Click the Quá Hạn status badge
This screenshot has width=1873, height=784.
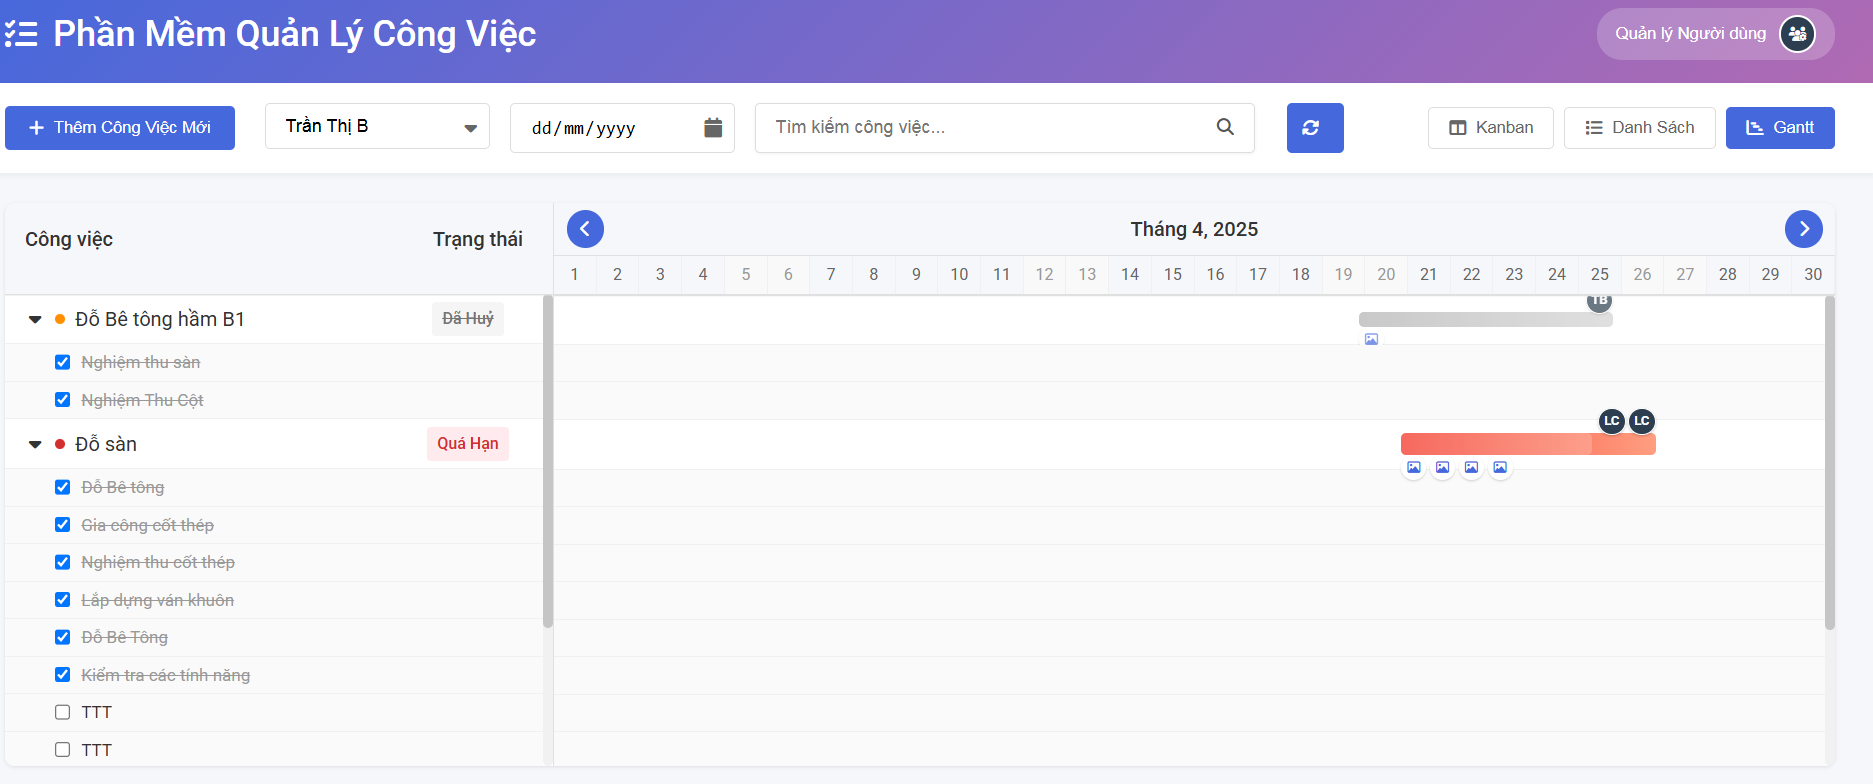click(x=468, y=444)
